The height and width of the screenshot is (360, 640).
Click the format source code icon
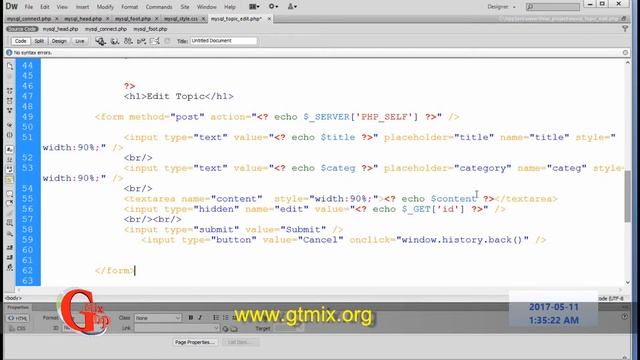coord(10,268)
